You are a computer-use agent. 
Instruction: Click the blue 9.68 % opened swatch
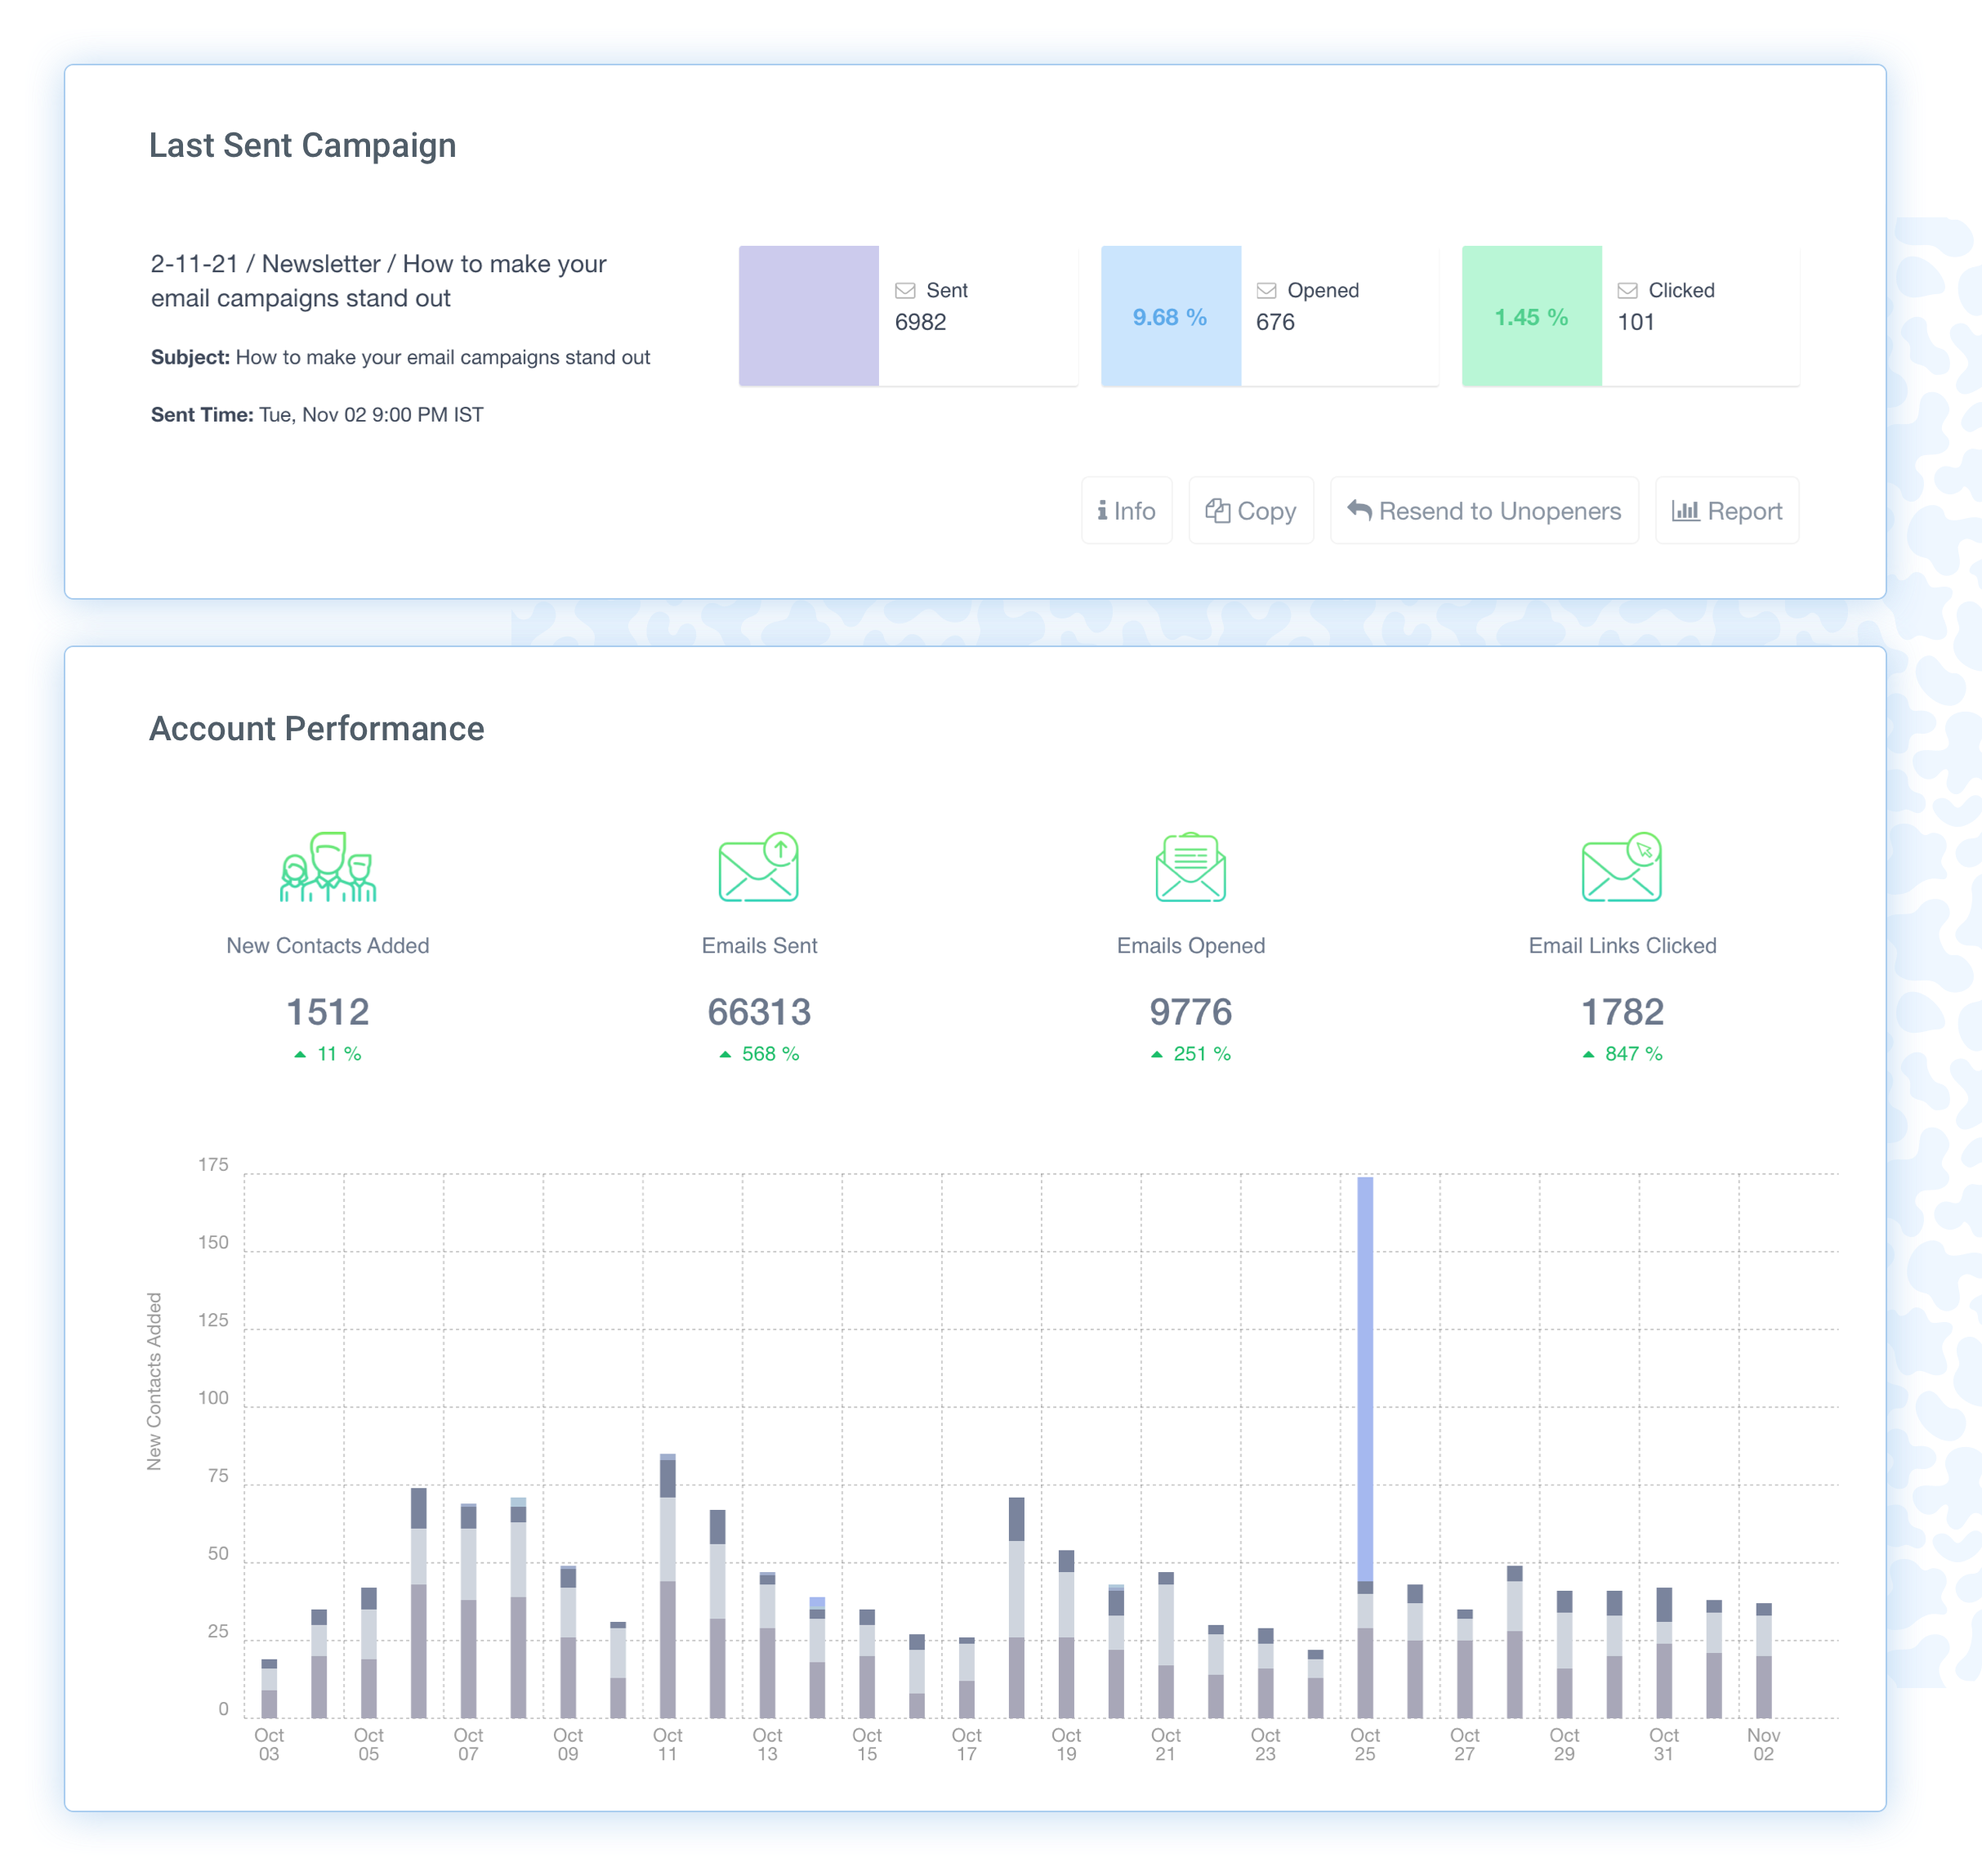pyautogui.click(x=1171, y=316)
